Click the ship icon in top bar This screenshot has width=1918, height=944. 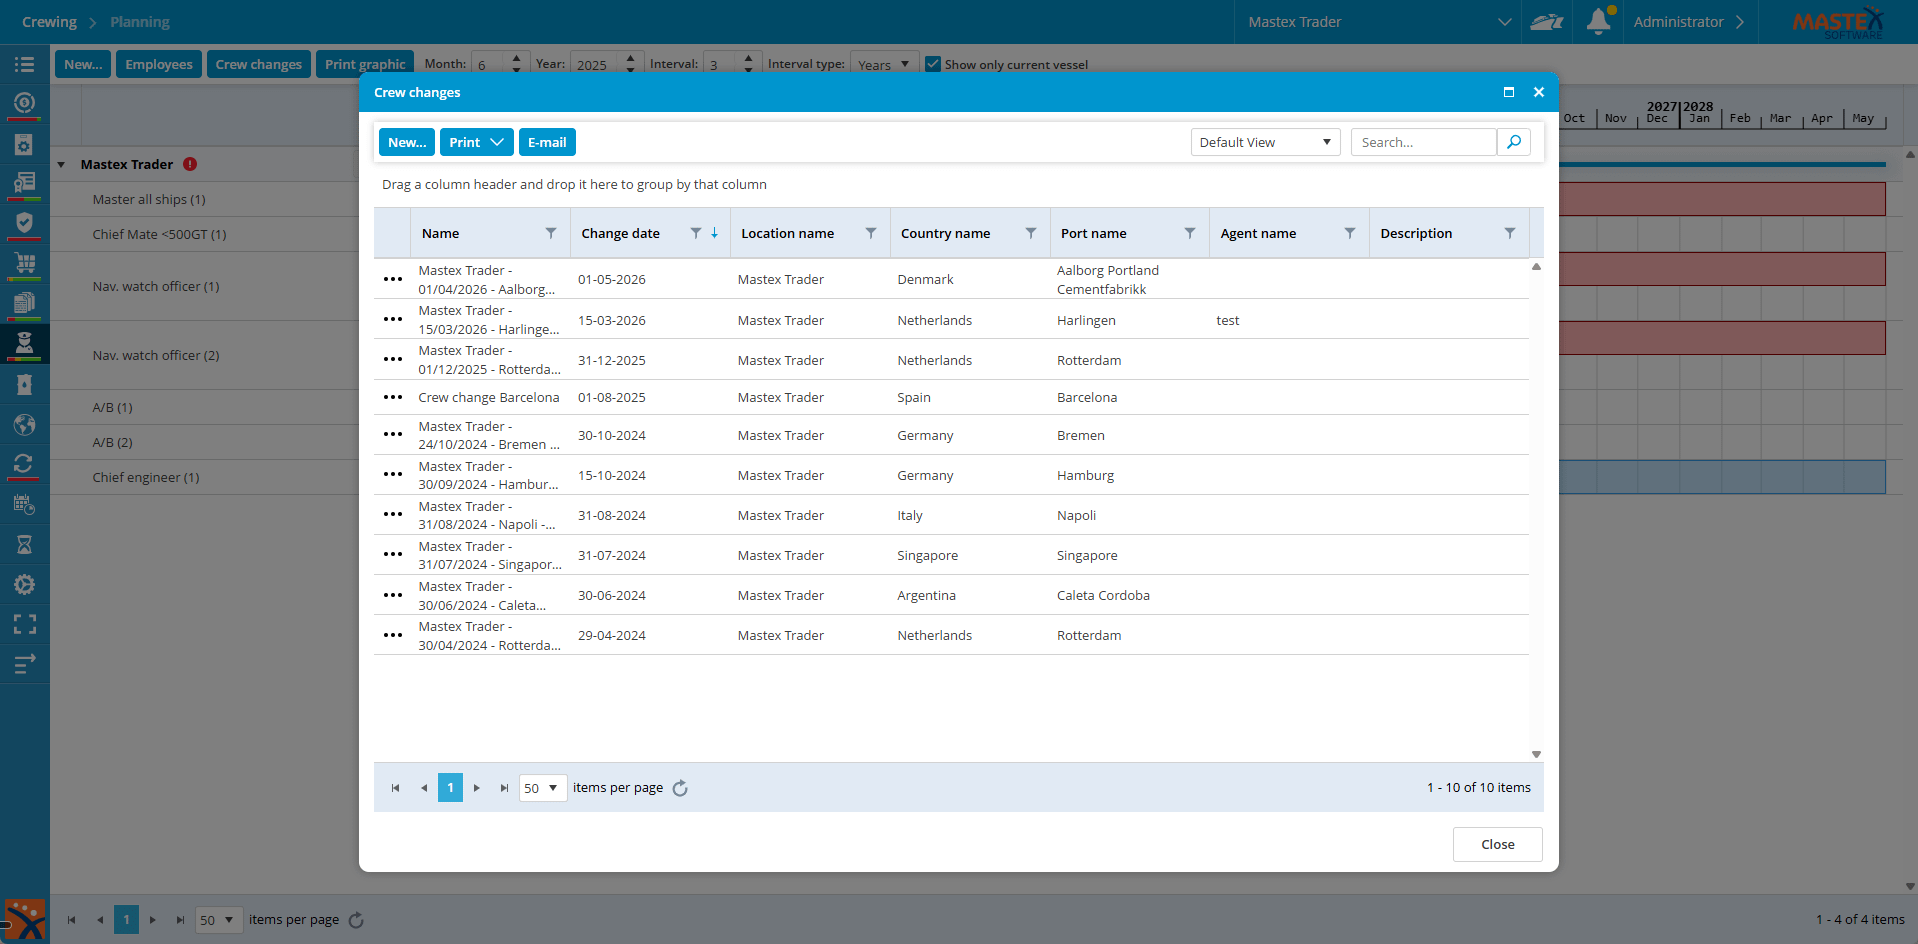pyautogui.click(x=1546, y=22)
